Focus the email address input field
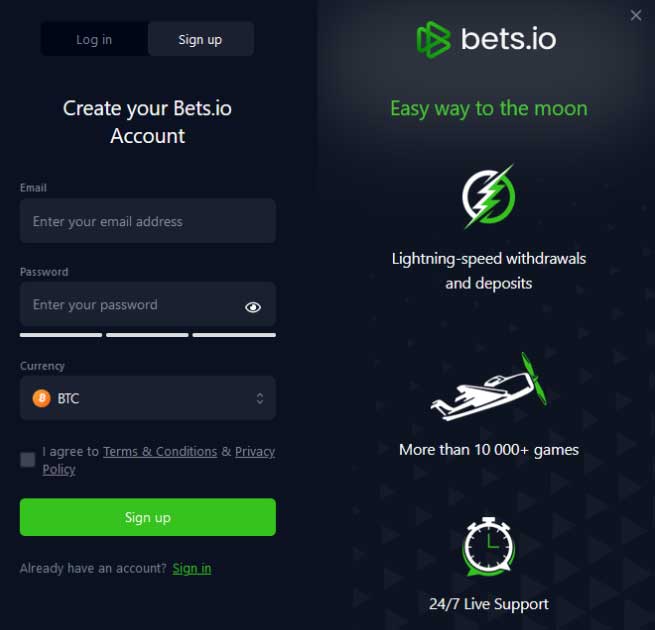This screenshot has width=655, height=630. coord(148,221)
